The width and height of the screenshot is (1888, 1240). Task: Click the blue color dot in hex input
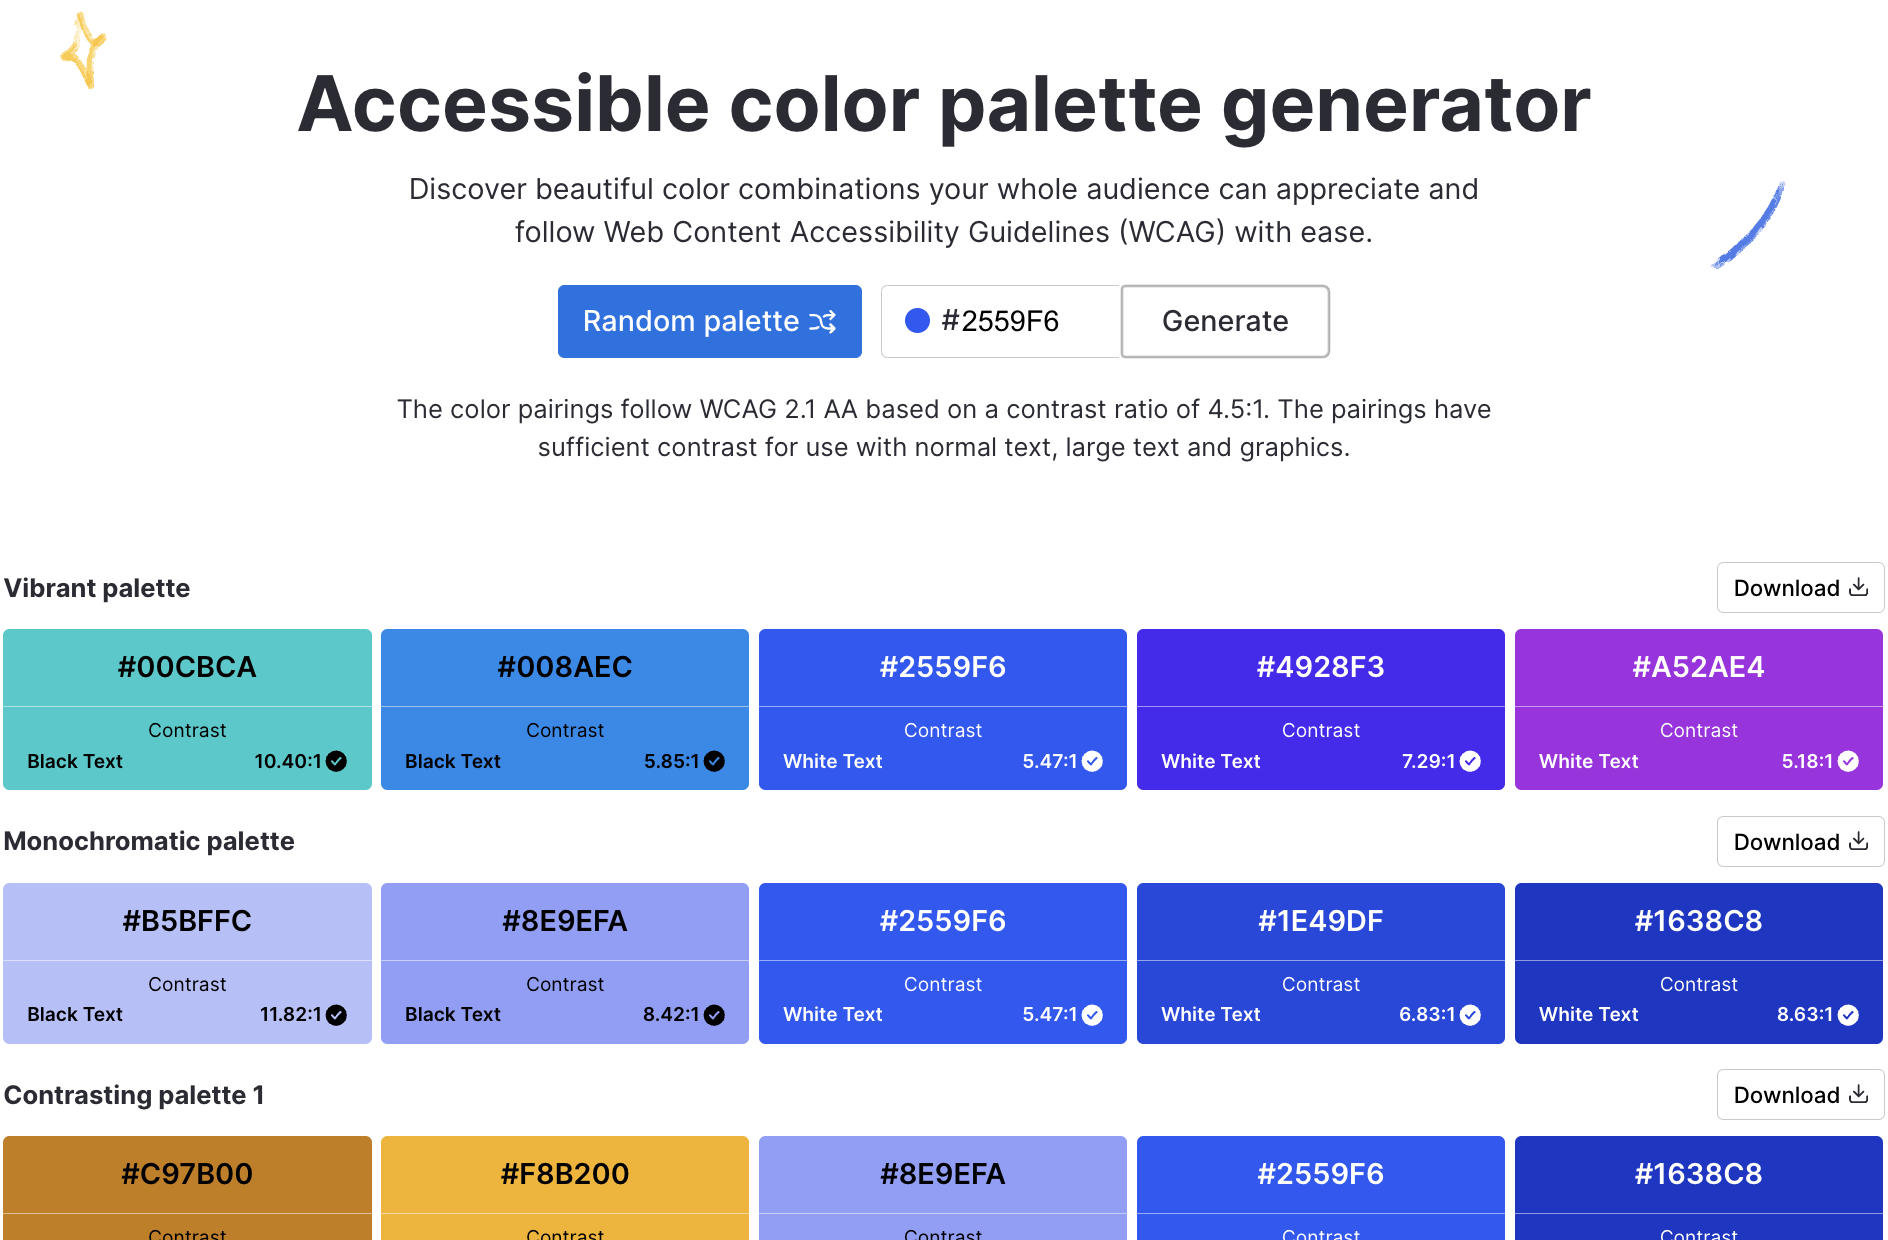(917, 320)
